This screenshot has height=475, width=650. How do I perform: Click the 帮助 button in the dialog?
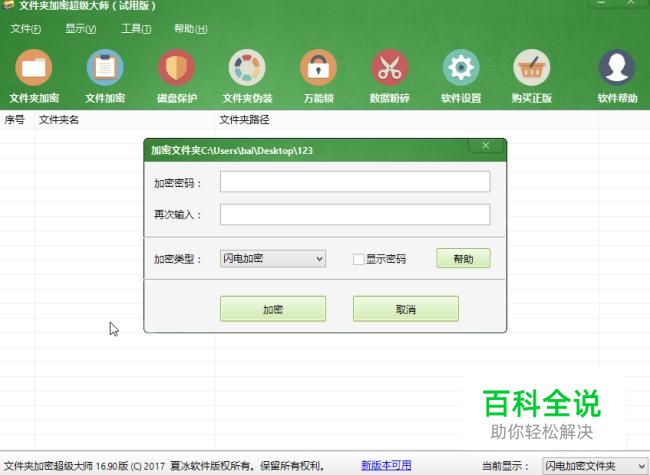463,259
